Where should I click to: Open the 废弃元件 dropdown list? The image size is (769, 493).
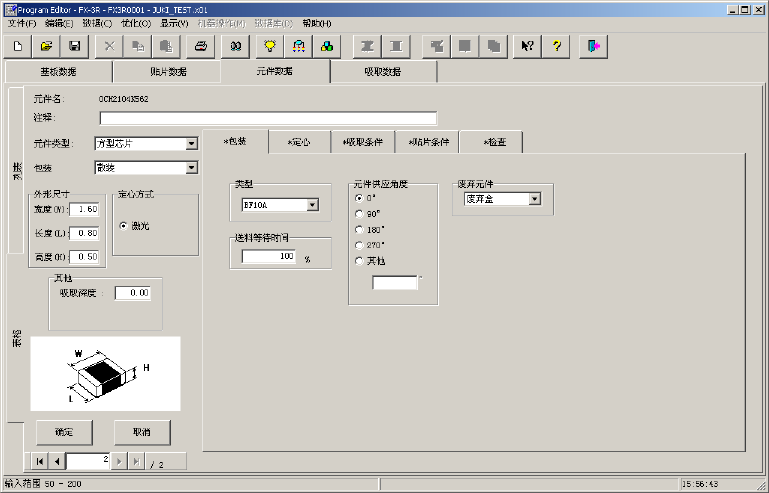coord(534,199)
